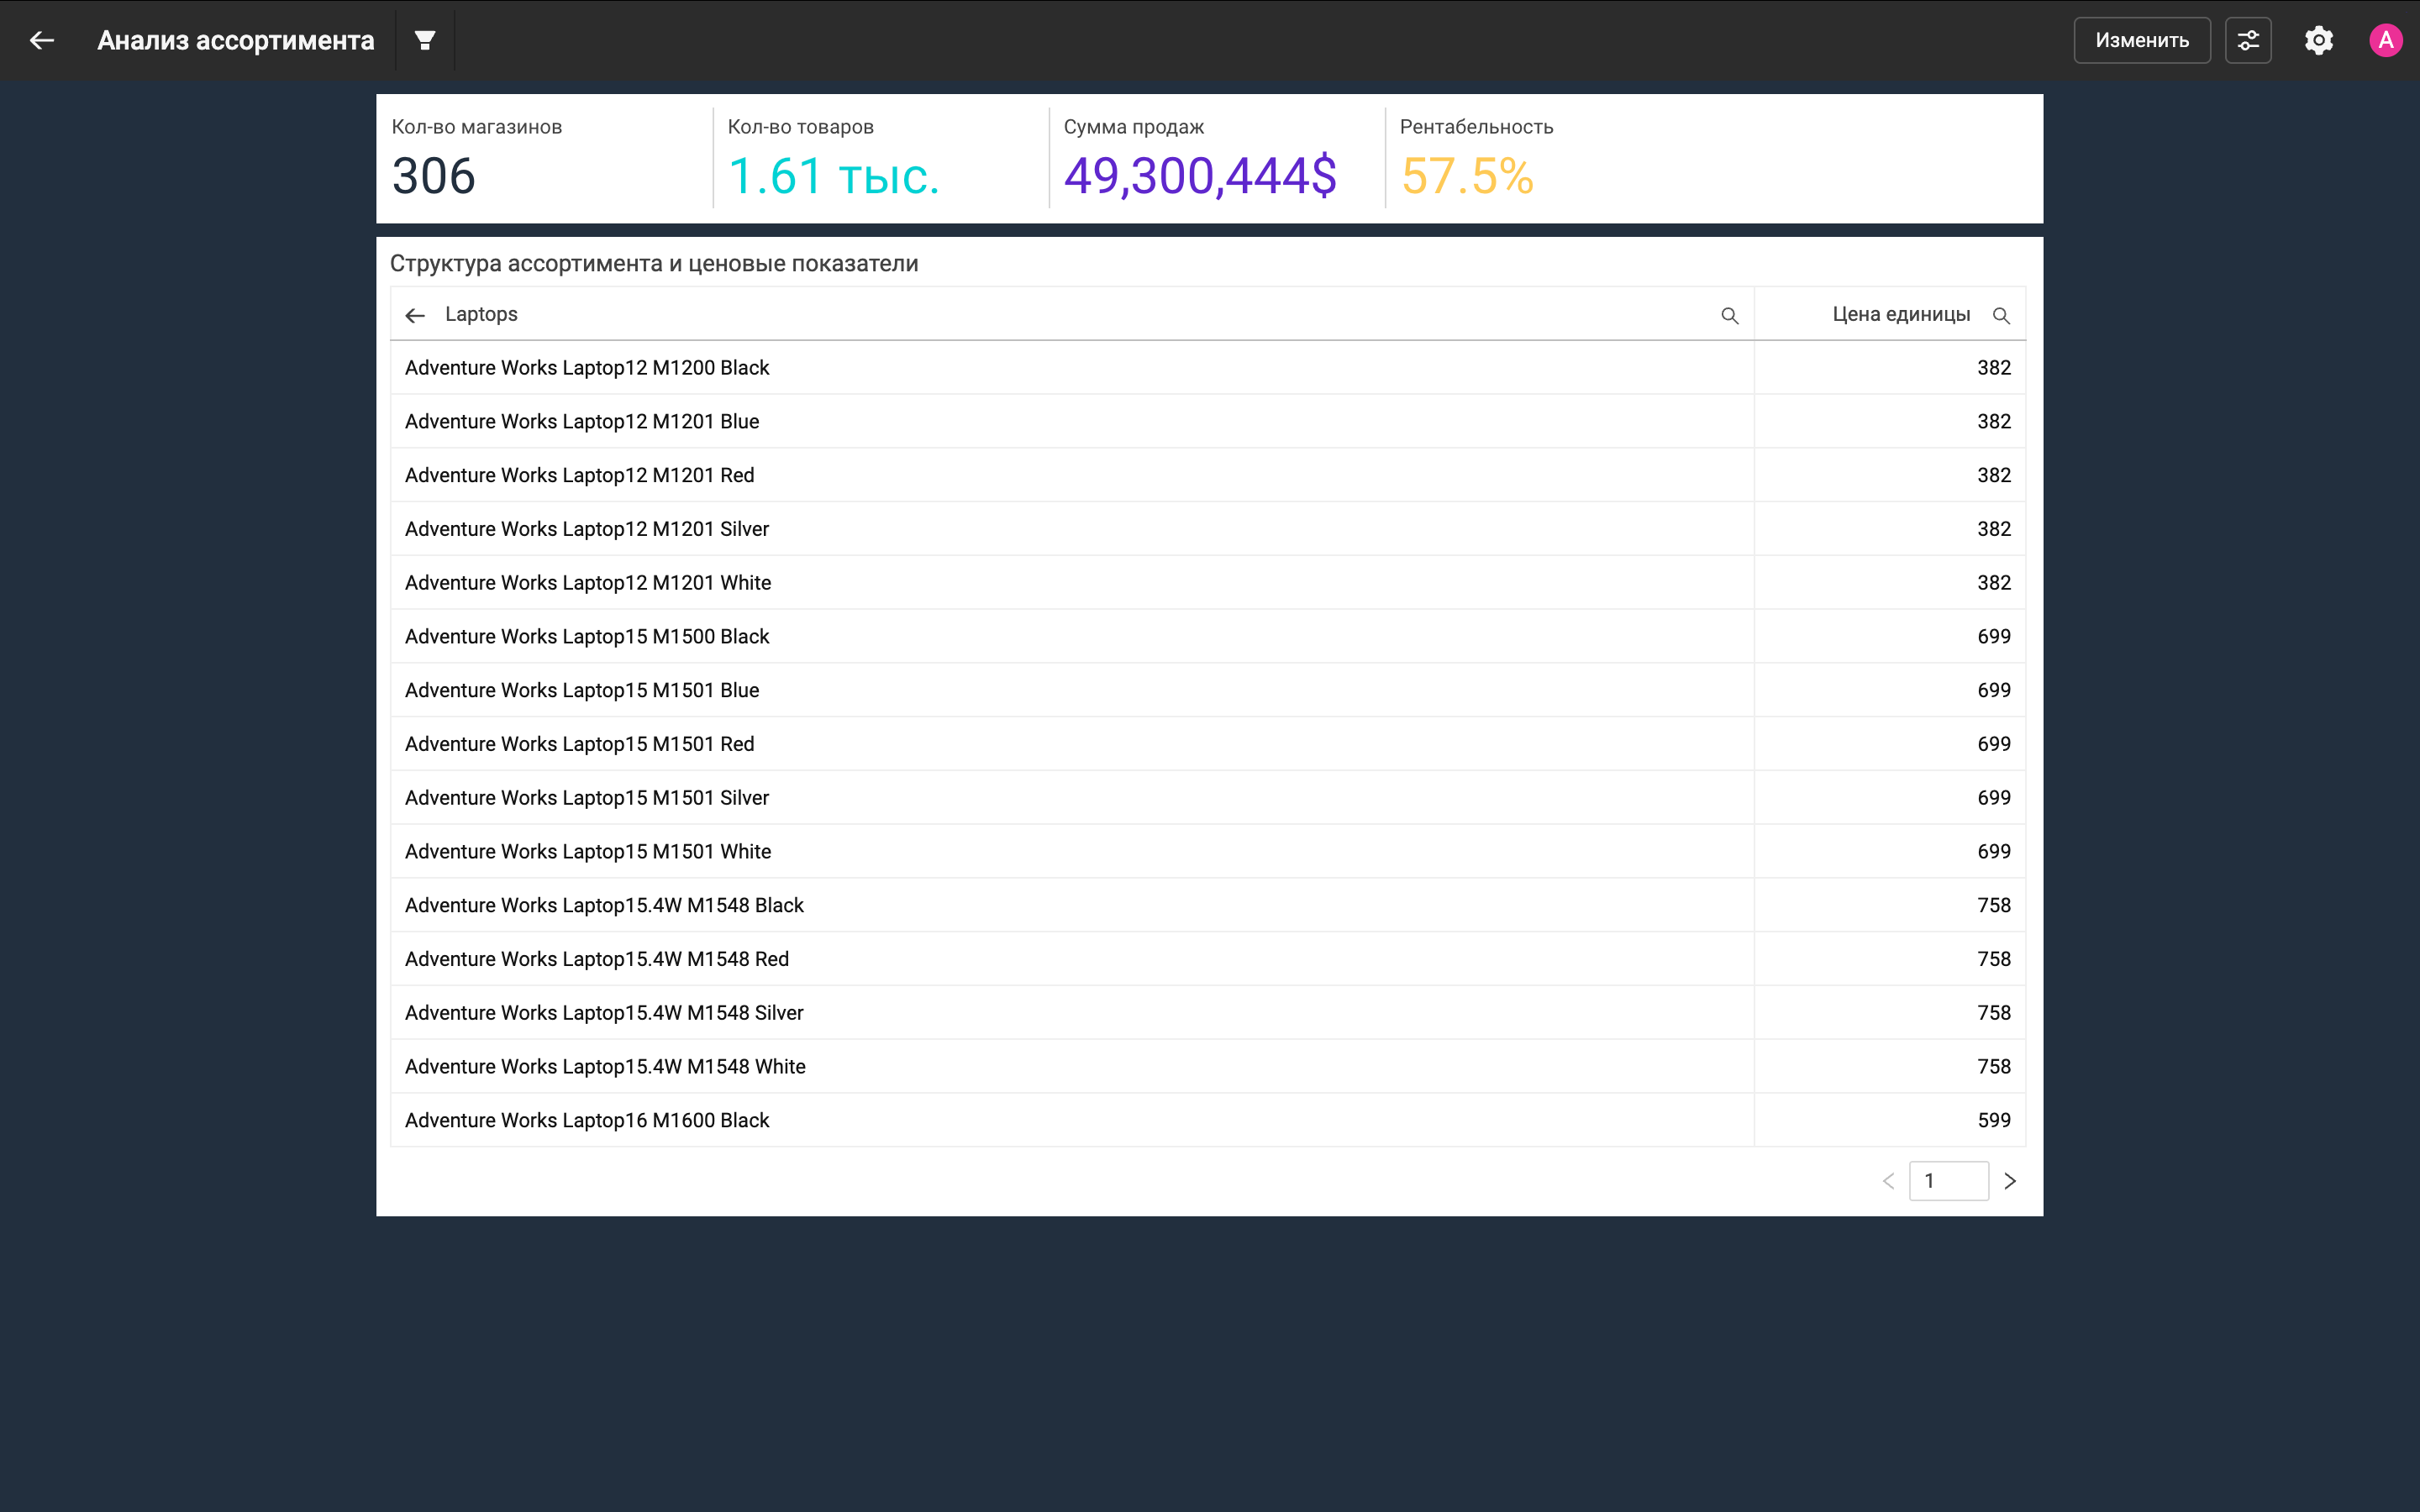Select row Adventure Works Laptop15.4W M1548 Red
The width and height of the screenshot is (2420, 1512).
click(1208, 959)
